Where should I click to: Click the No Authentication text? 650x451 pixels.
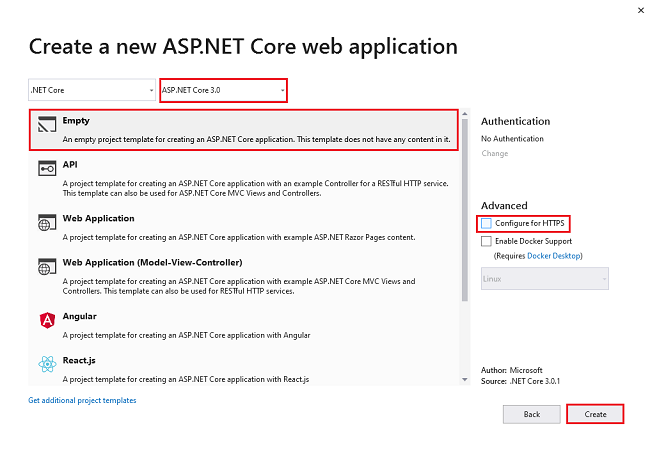(x=512, y=138)
